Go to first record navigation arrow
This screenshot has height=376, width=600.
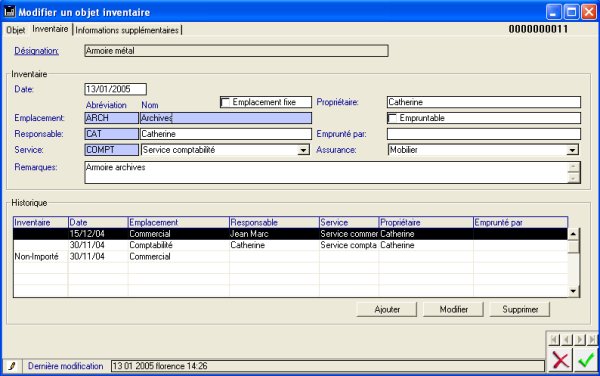click(x=554, y=339)
